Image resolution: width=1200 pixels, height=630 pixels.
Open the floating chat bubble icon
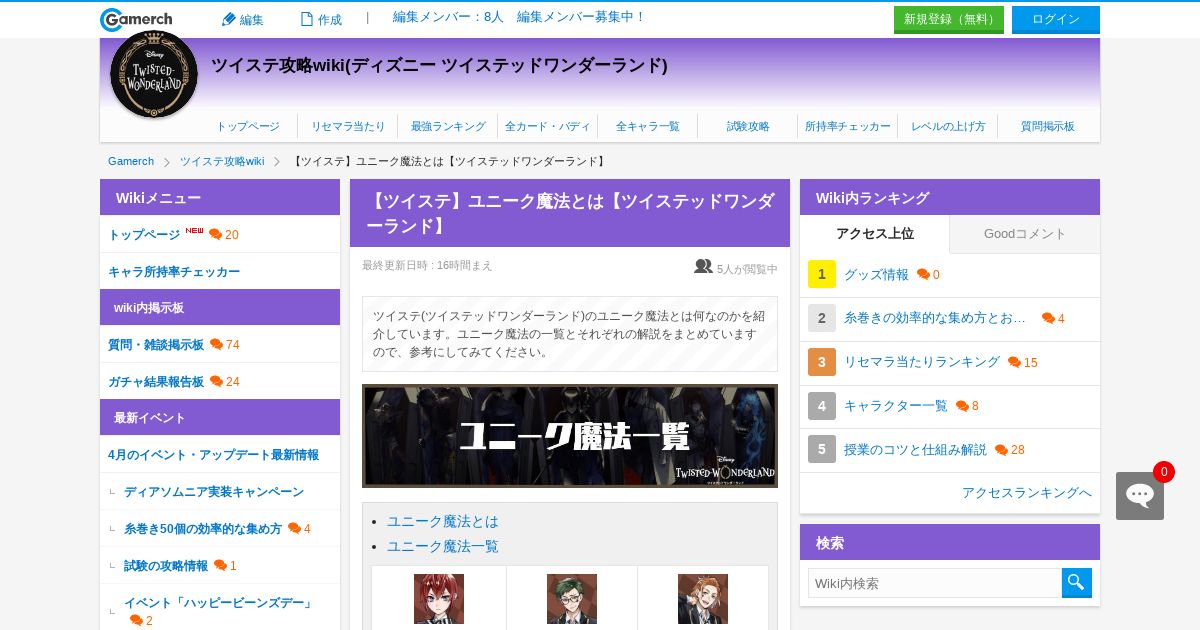point(1140,495)
